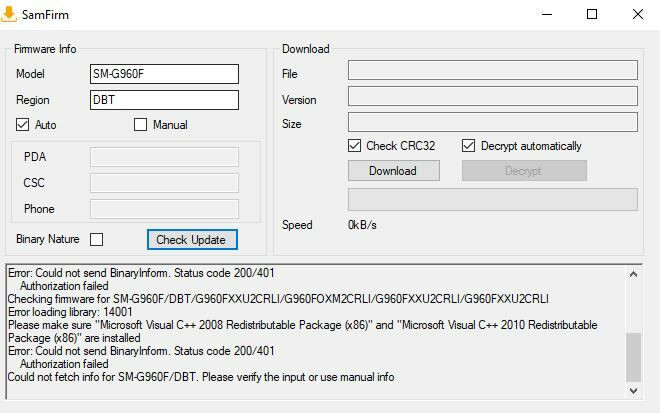Enable the Manual checkbox
660x413 pixels.
click(140, 125)
